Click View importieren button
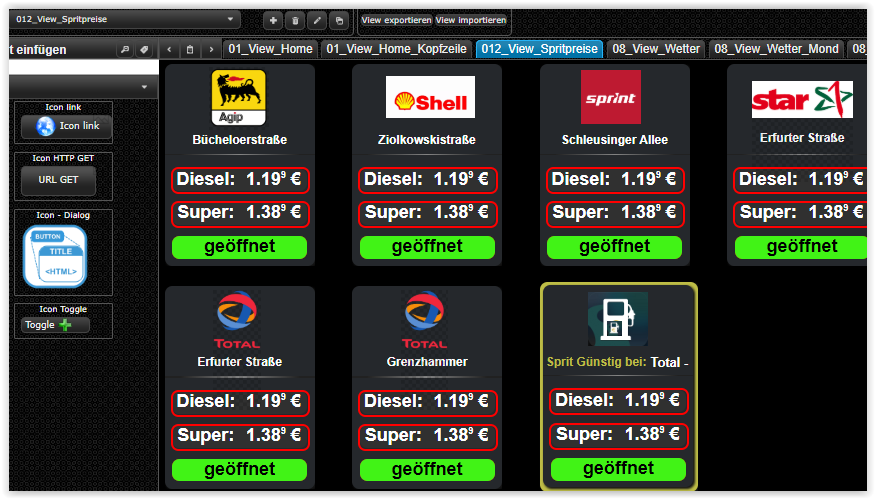 point(470,20)
